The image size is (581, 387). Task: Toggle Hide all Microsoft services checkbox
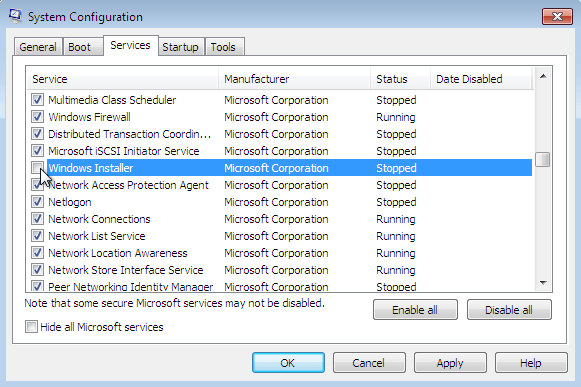(31, 327)
